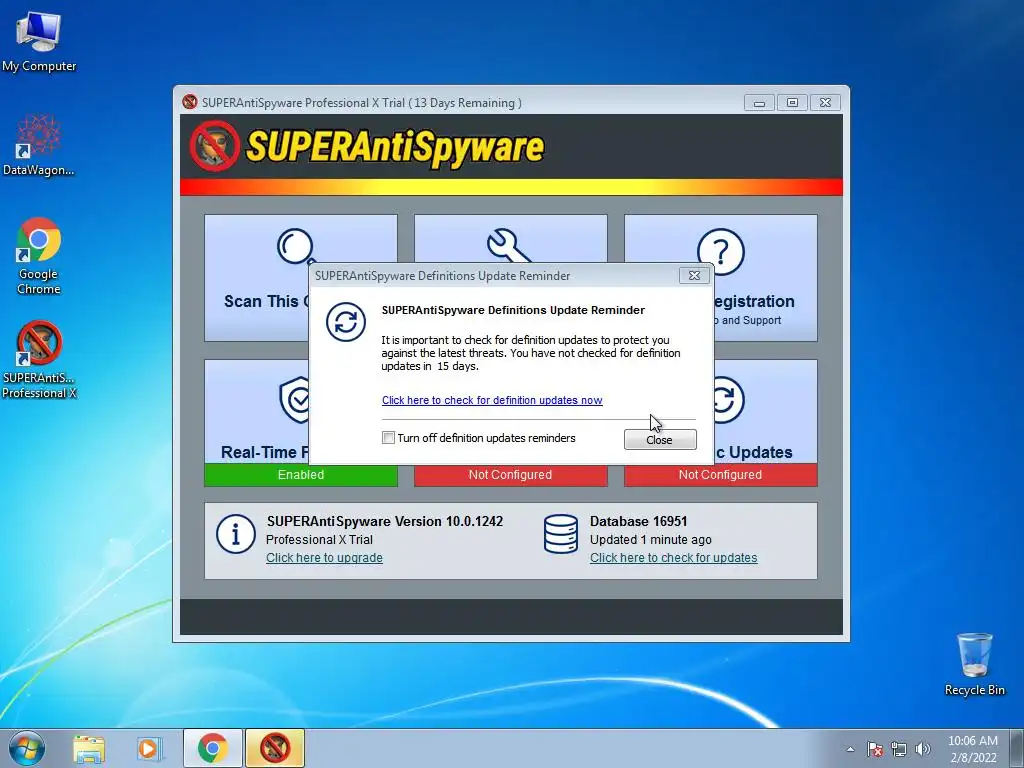Viewport: 1024px width, 768px height.
Task: Click the Real-Time Protection shield icon
Action: (x=295, y=400)
